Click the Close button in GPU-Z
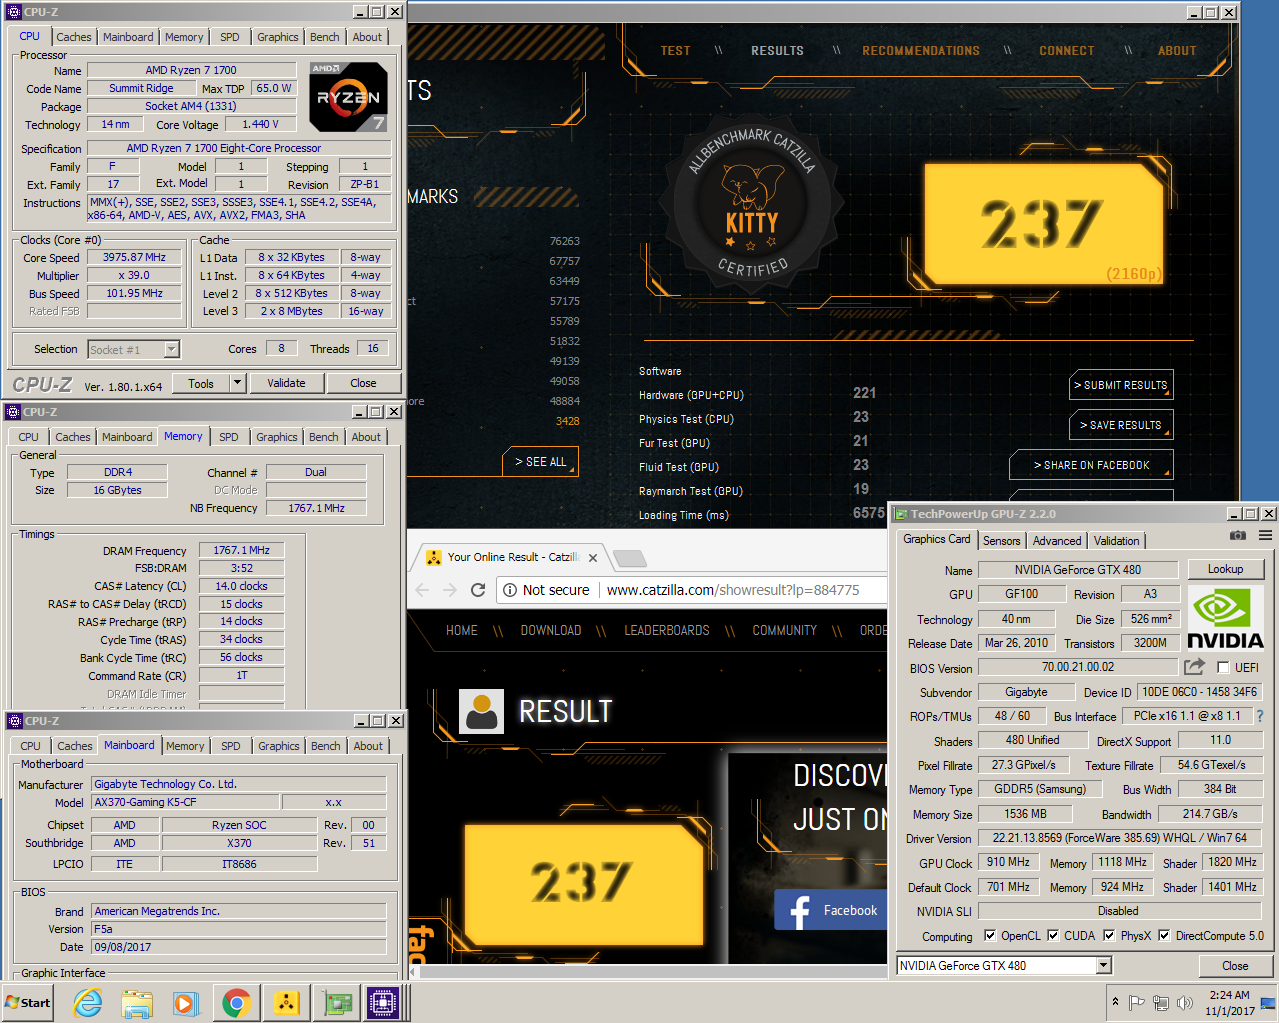The image size is (1279, 1023). tap(1235, 966)
